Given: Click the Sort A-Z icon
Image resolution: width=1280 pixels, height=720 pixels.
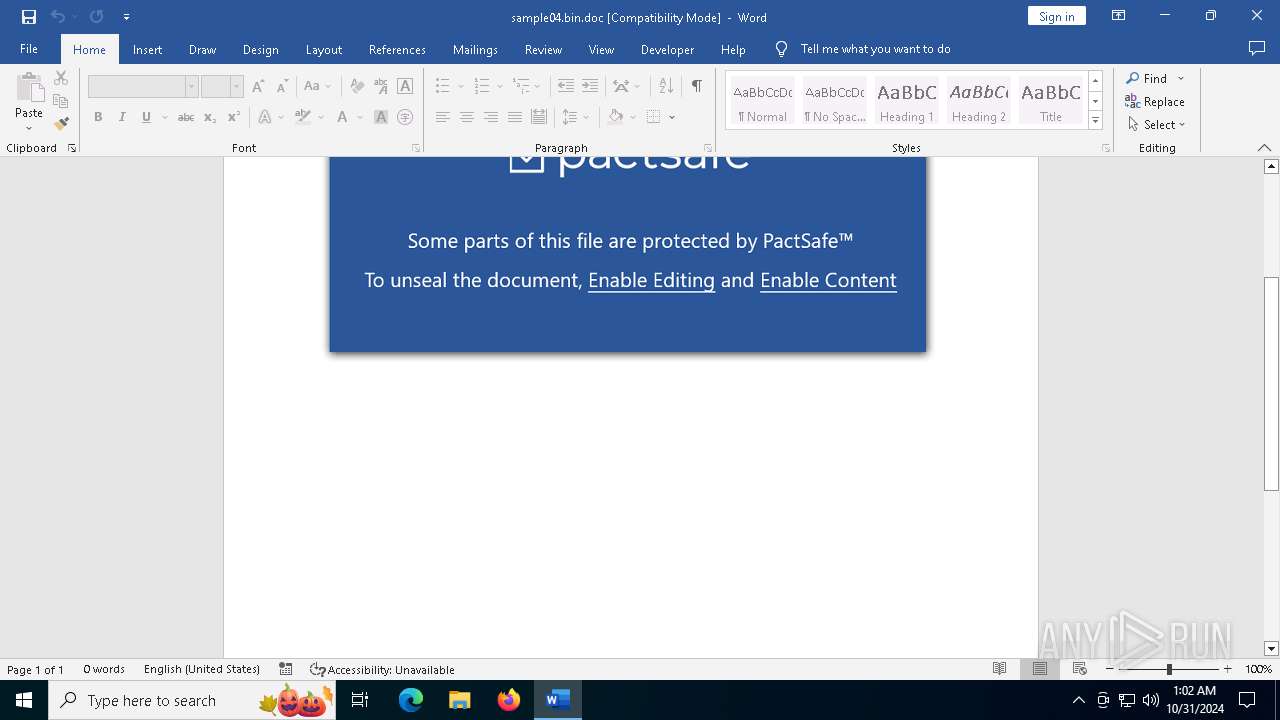Looking at the screenshot, I should pos(666,86).
